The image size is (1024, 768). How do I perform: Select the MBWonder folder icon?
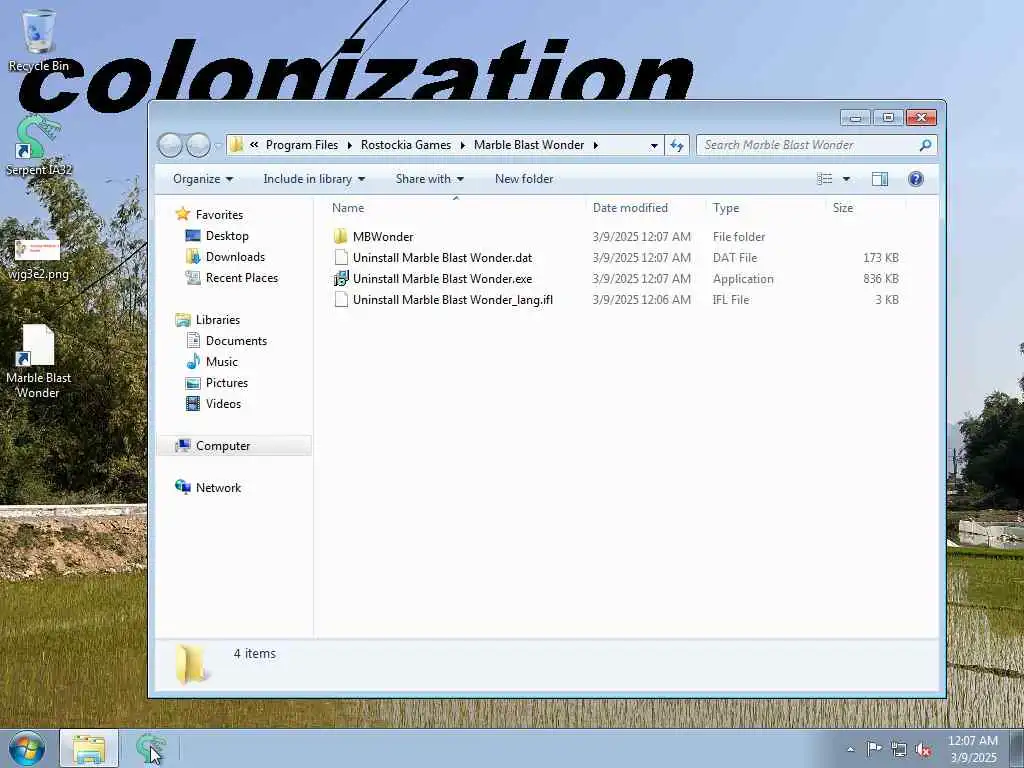pyautogui.click(x=340, y=236)
